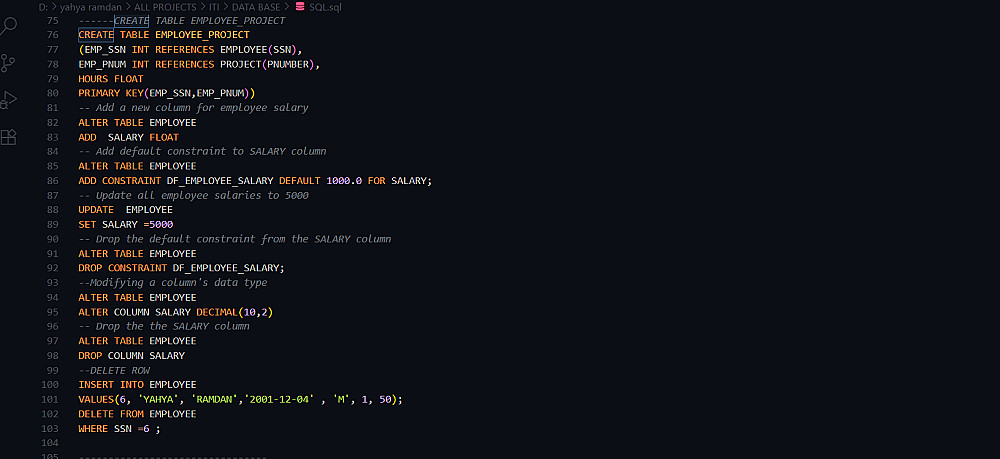
Task: Click the 'D:' drive breadcrumb
Action: coord(43,6)
